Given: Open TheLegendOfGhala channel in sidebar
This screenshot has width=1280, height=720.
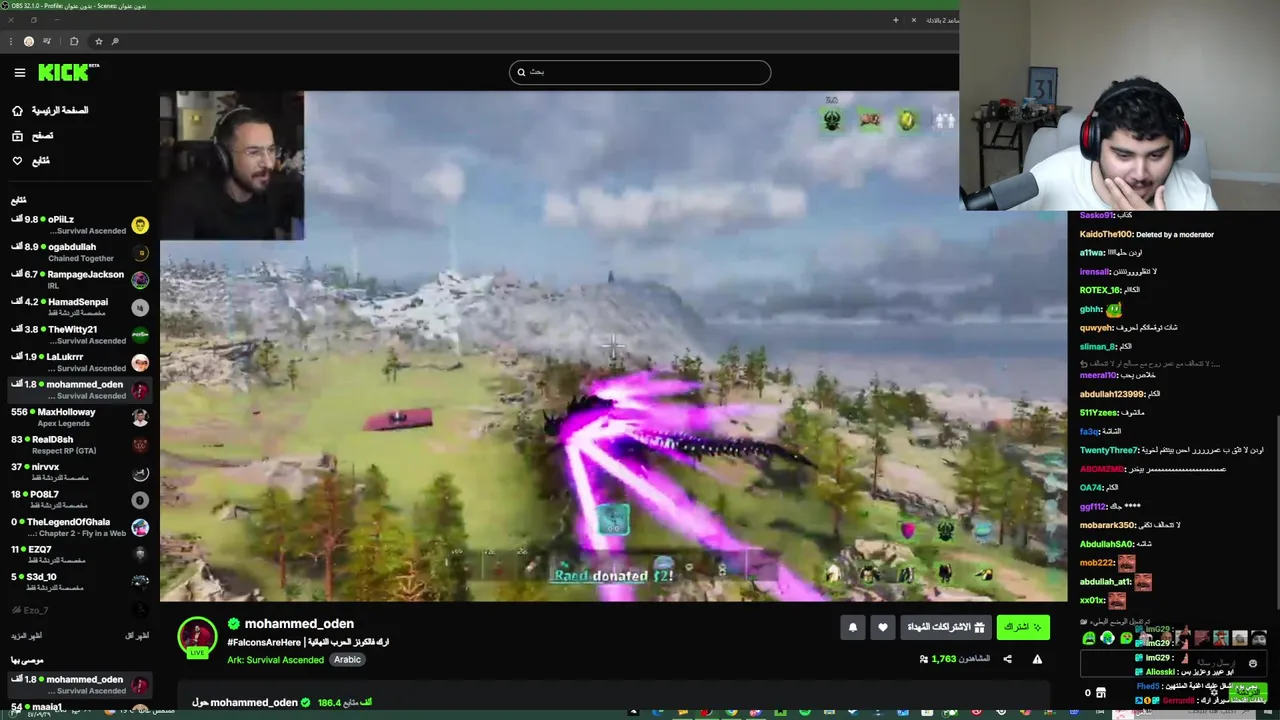Looking at the screenshot, I should click(x=80, y=527).
